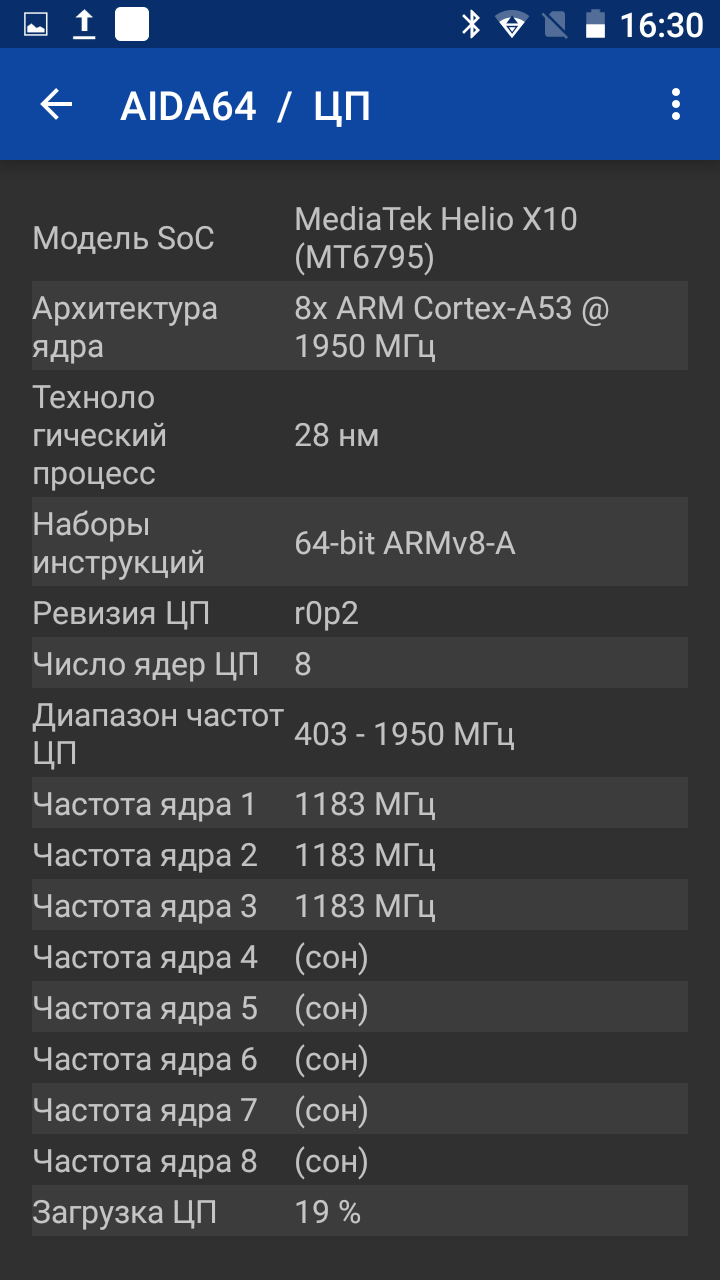Tap the white square notification icon
Viewport: 720px width, 1280px height.
[132, 24]
